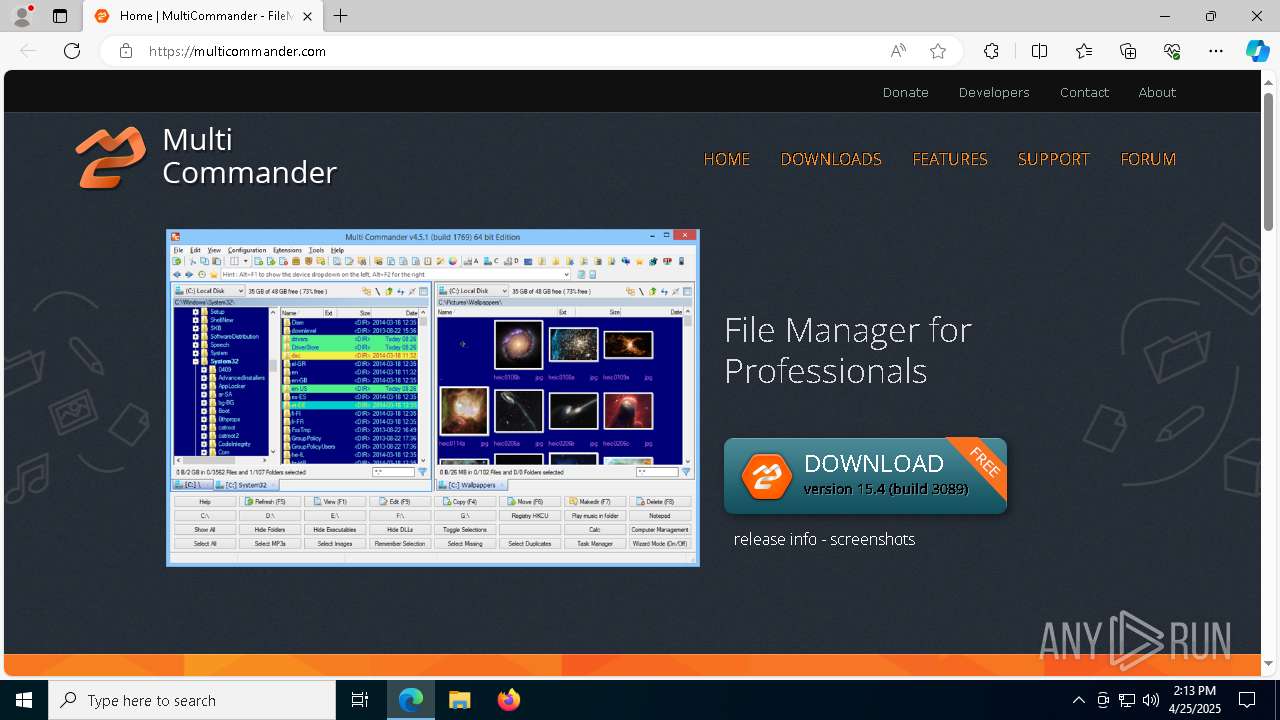Viewport: 1280px width, 720px height.
Task: Open Firefox from the taskbar
Action: [x=509, y=700]
